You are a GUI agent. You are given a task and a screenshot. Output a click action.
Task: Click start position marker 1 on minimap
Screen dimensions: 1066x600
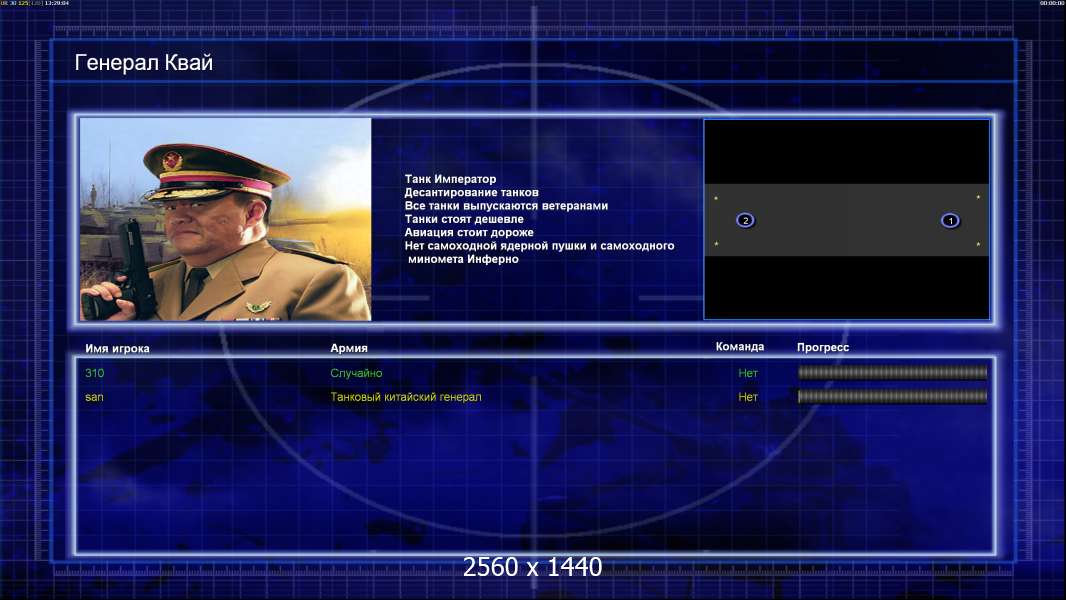point(950,220)
